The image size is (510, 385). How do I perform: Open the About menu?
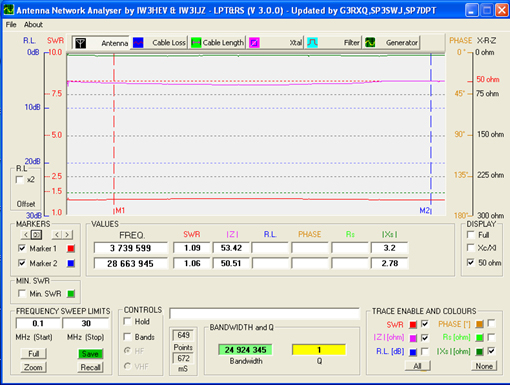[x=33, y=25]
